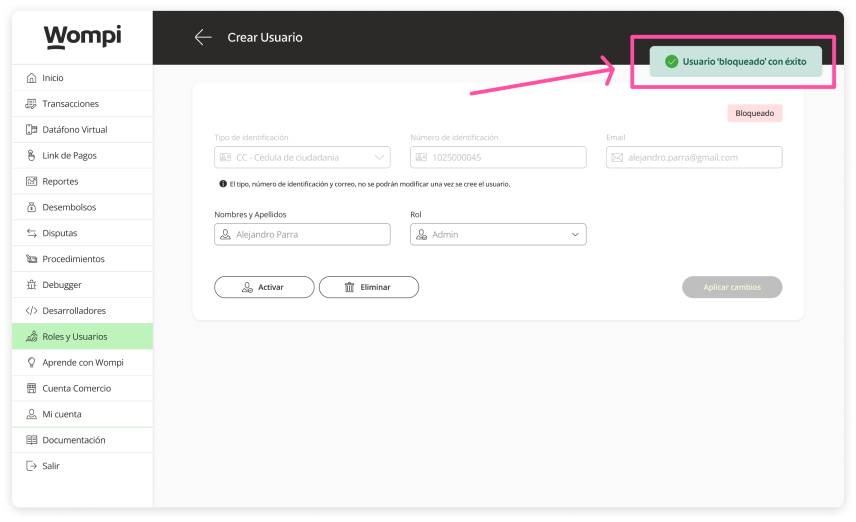856x522 pixels.
Task: Click the back arrow beside Crear Usuario
Action: point(203,37)
